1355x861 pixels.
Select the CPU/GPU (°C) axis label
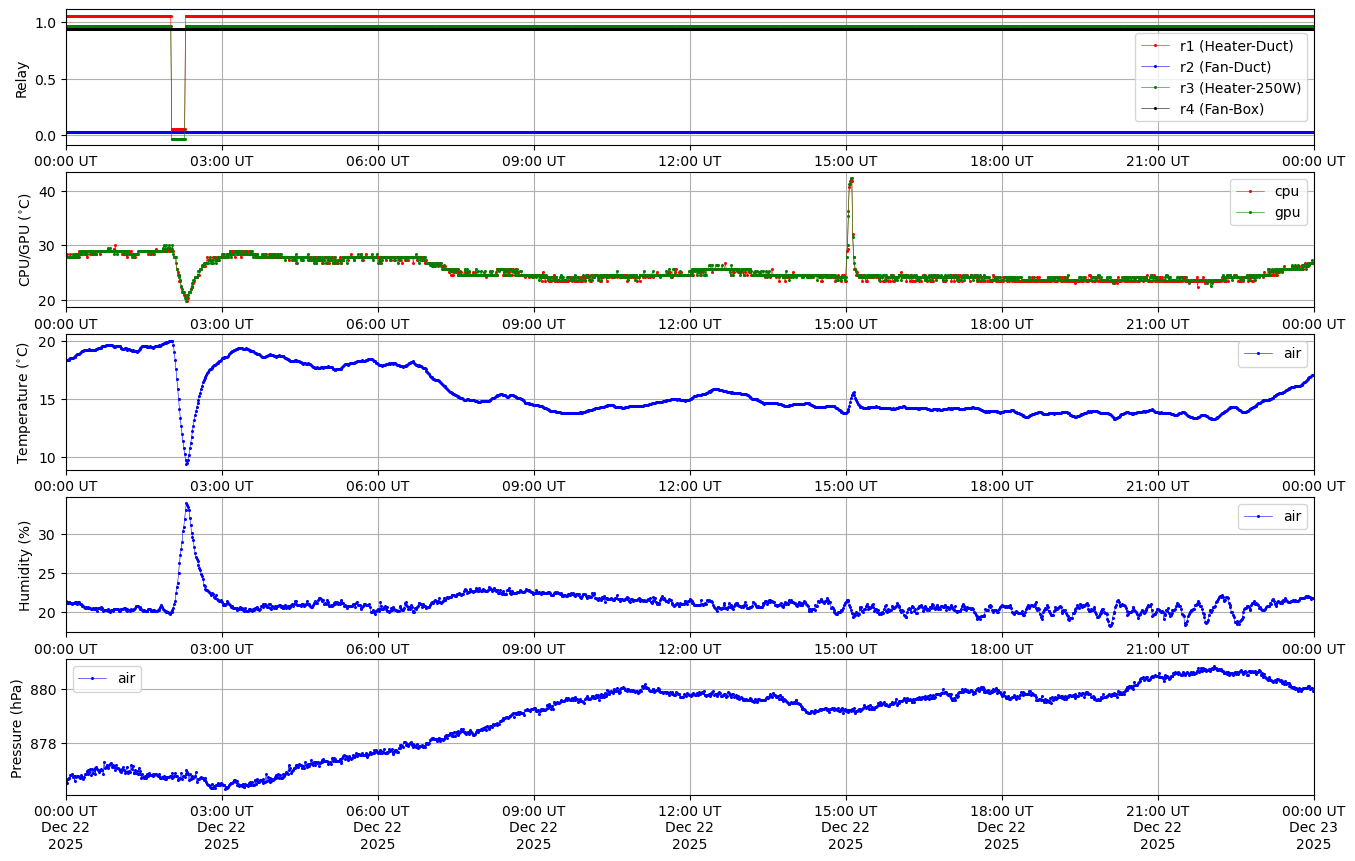click(x=25, y=240)
